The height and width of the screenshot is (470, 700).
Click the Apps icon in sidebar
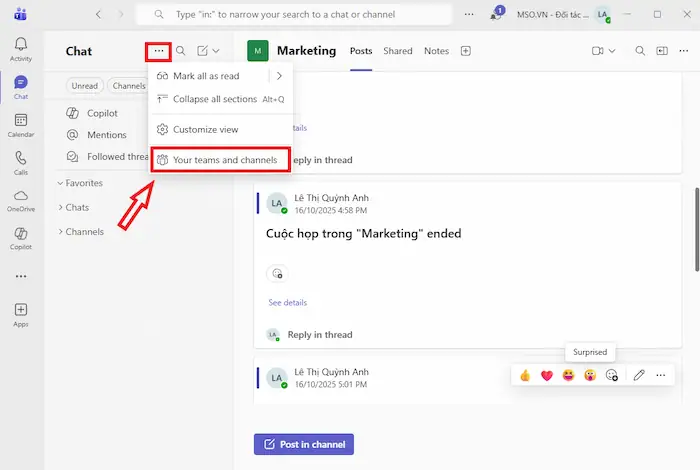21,314
